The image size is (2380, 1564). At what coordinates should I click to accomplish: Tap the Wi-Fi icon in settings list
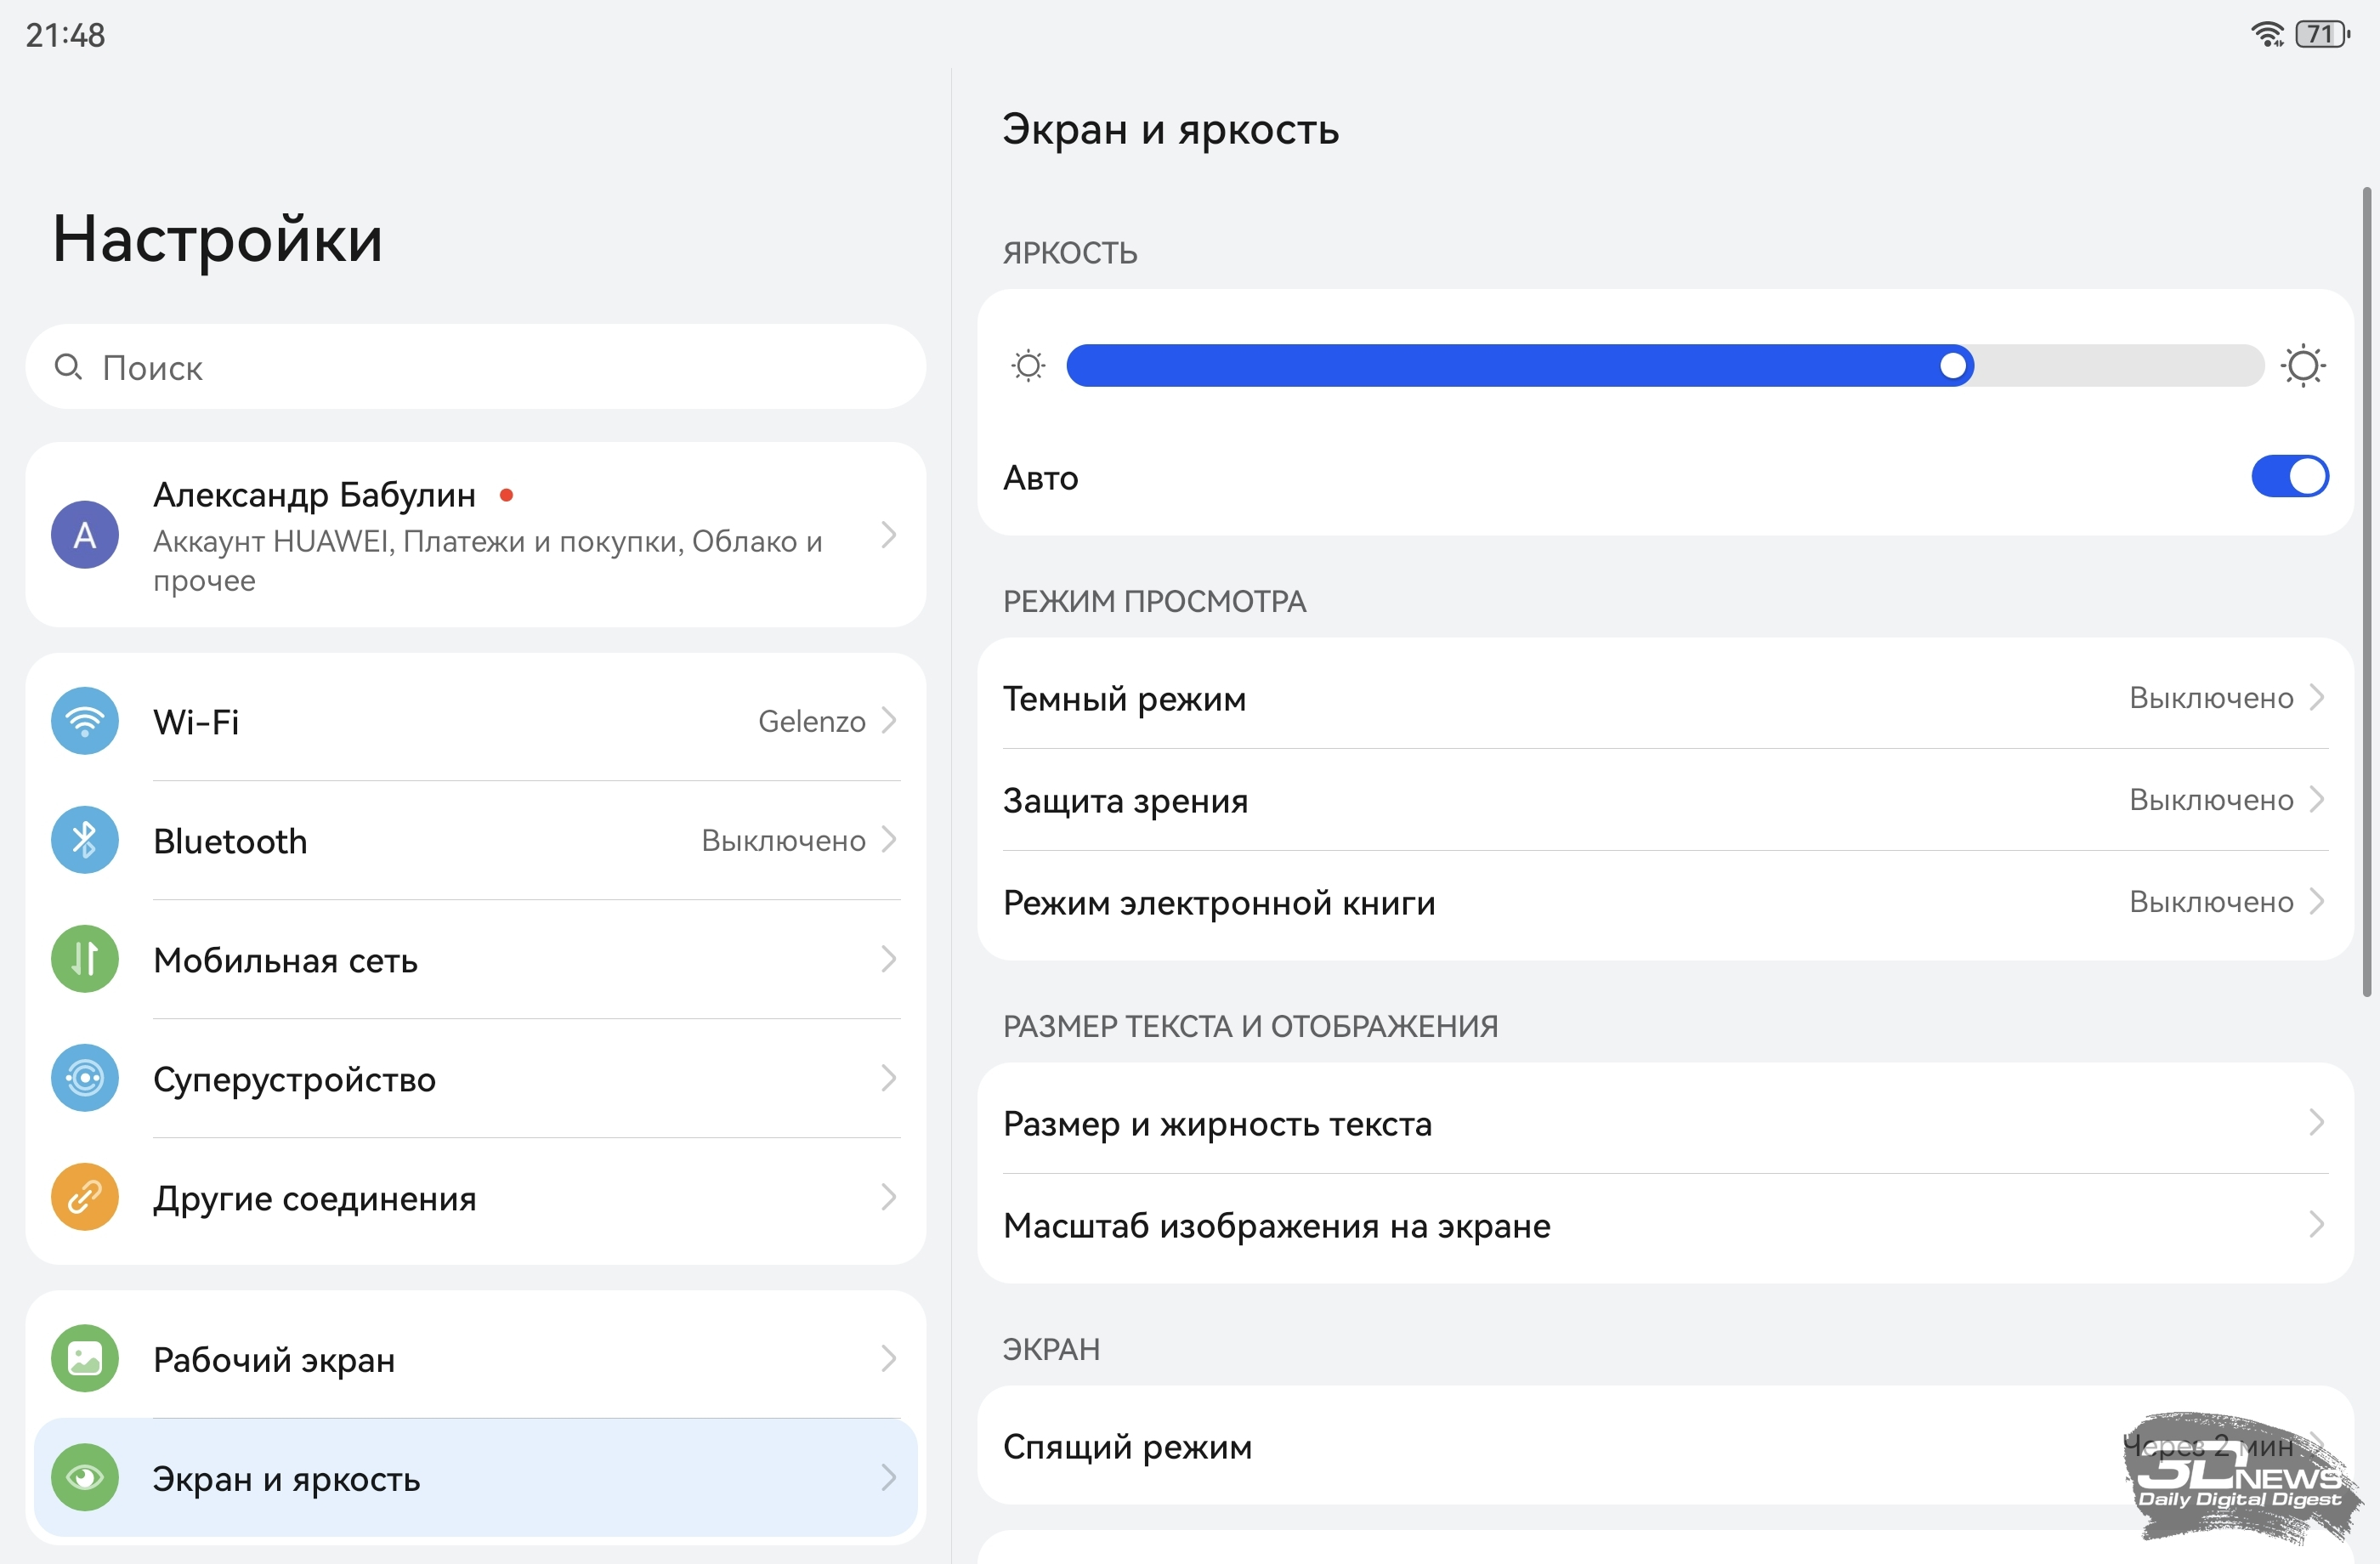tap(85, 721)
